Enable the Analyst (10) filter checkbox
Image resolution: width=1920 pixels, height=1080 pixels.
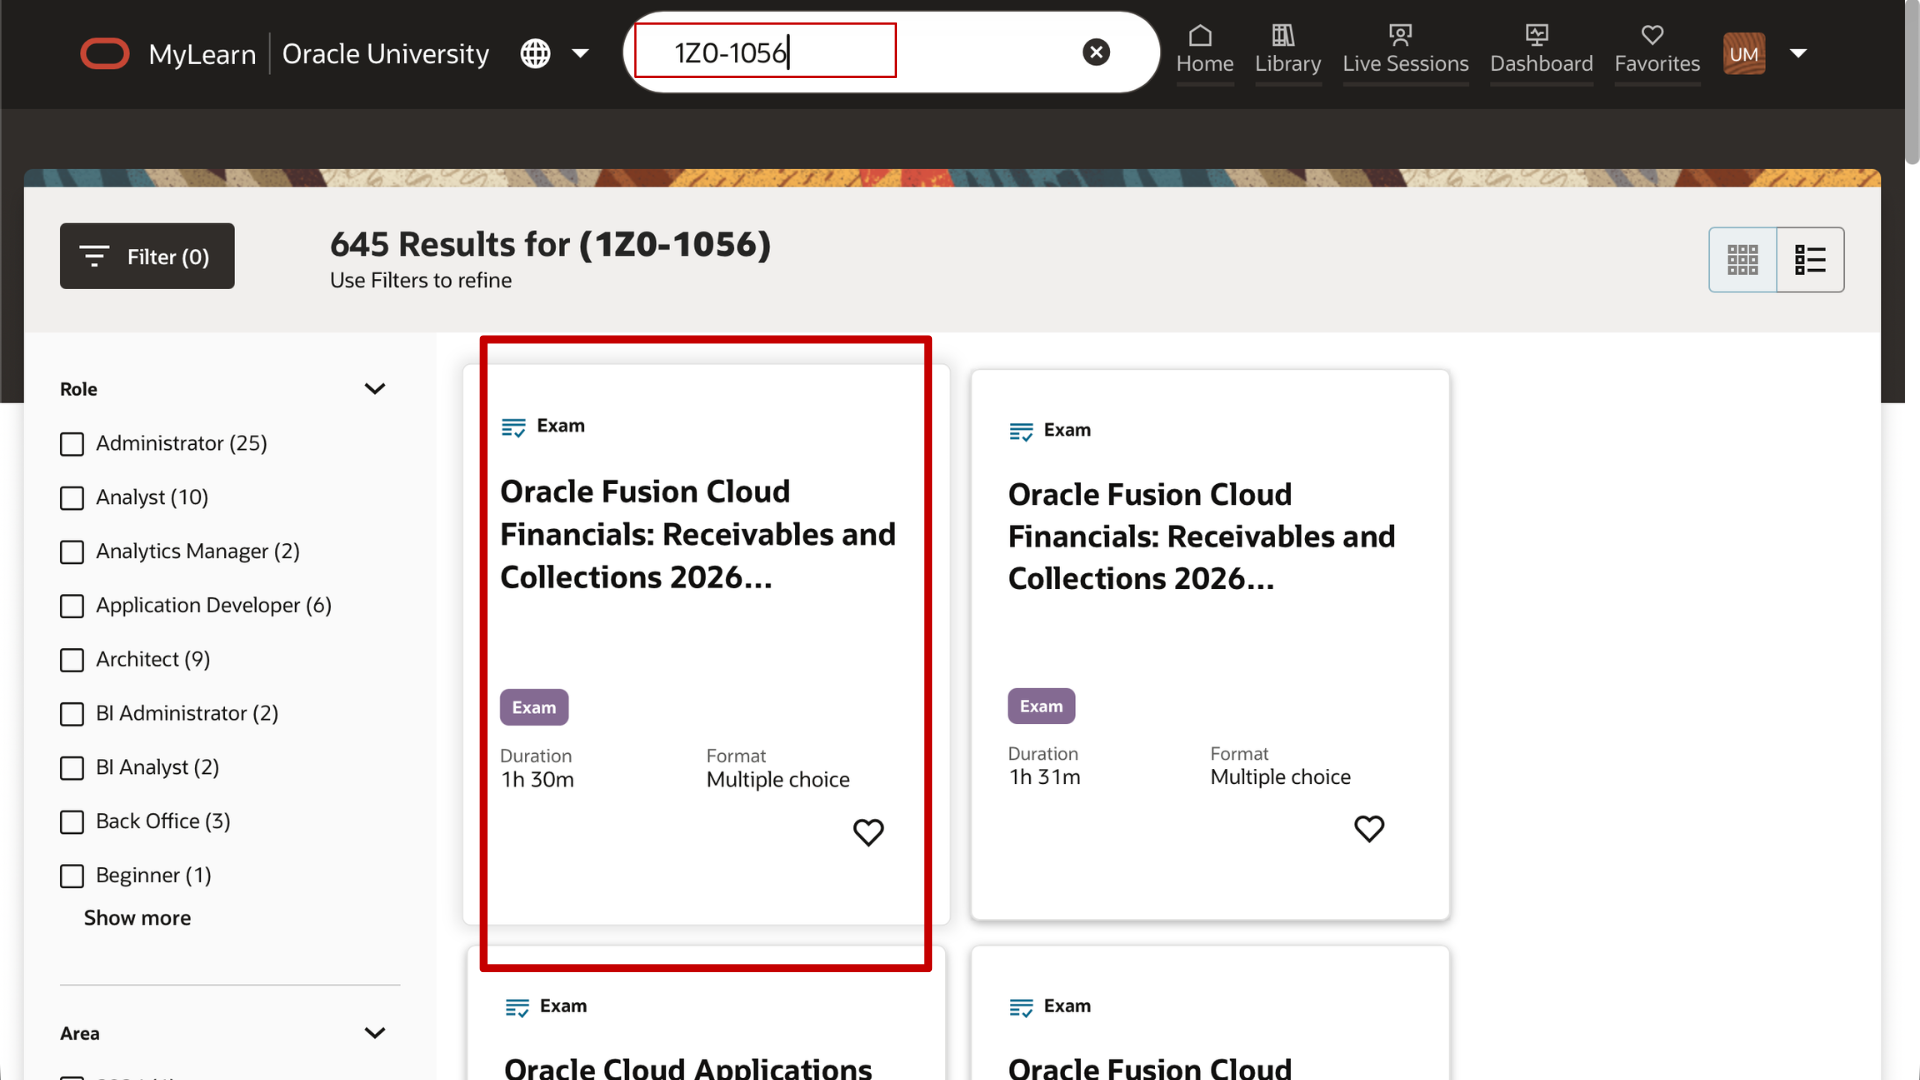(71, 498)
